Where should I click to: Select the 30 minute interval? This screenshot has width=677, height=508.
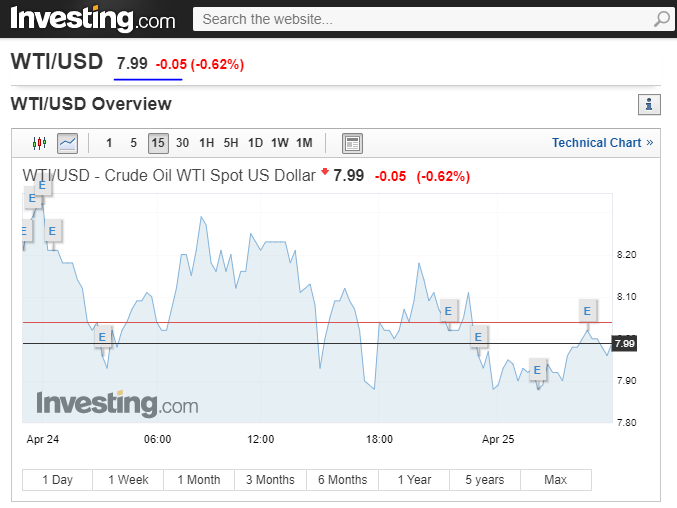click(182, 143)
